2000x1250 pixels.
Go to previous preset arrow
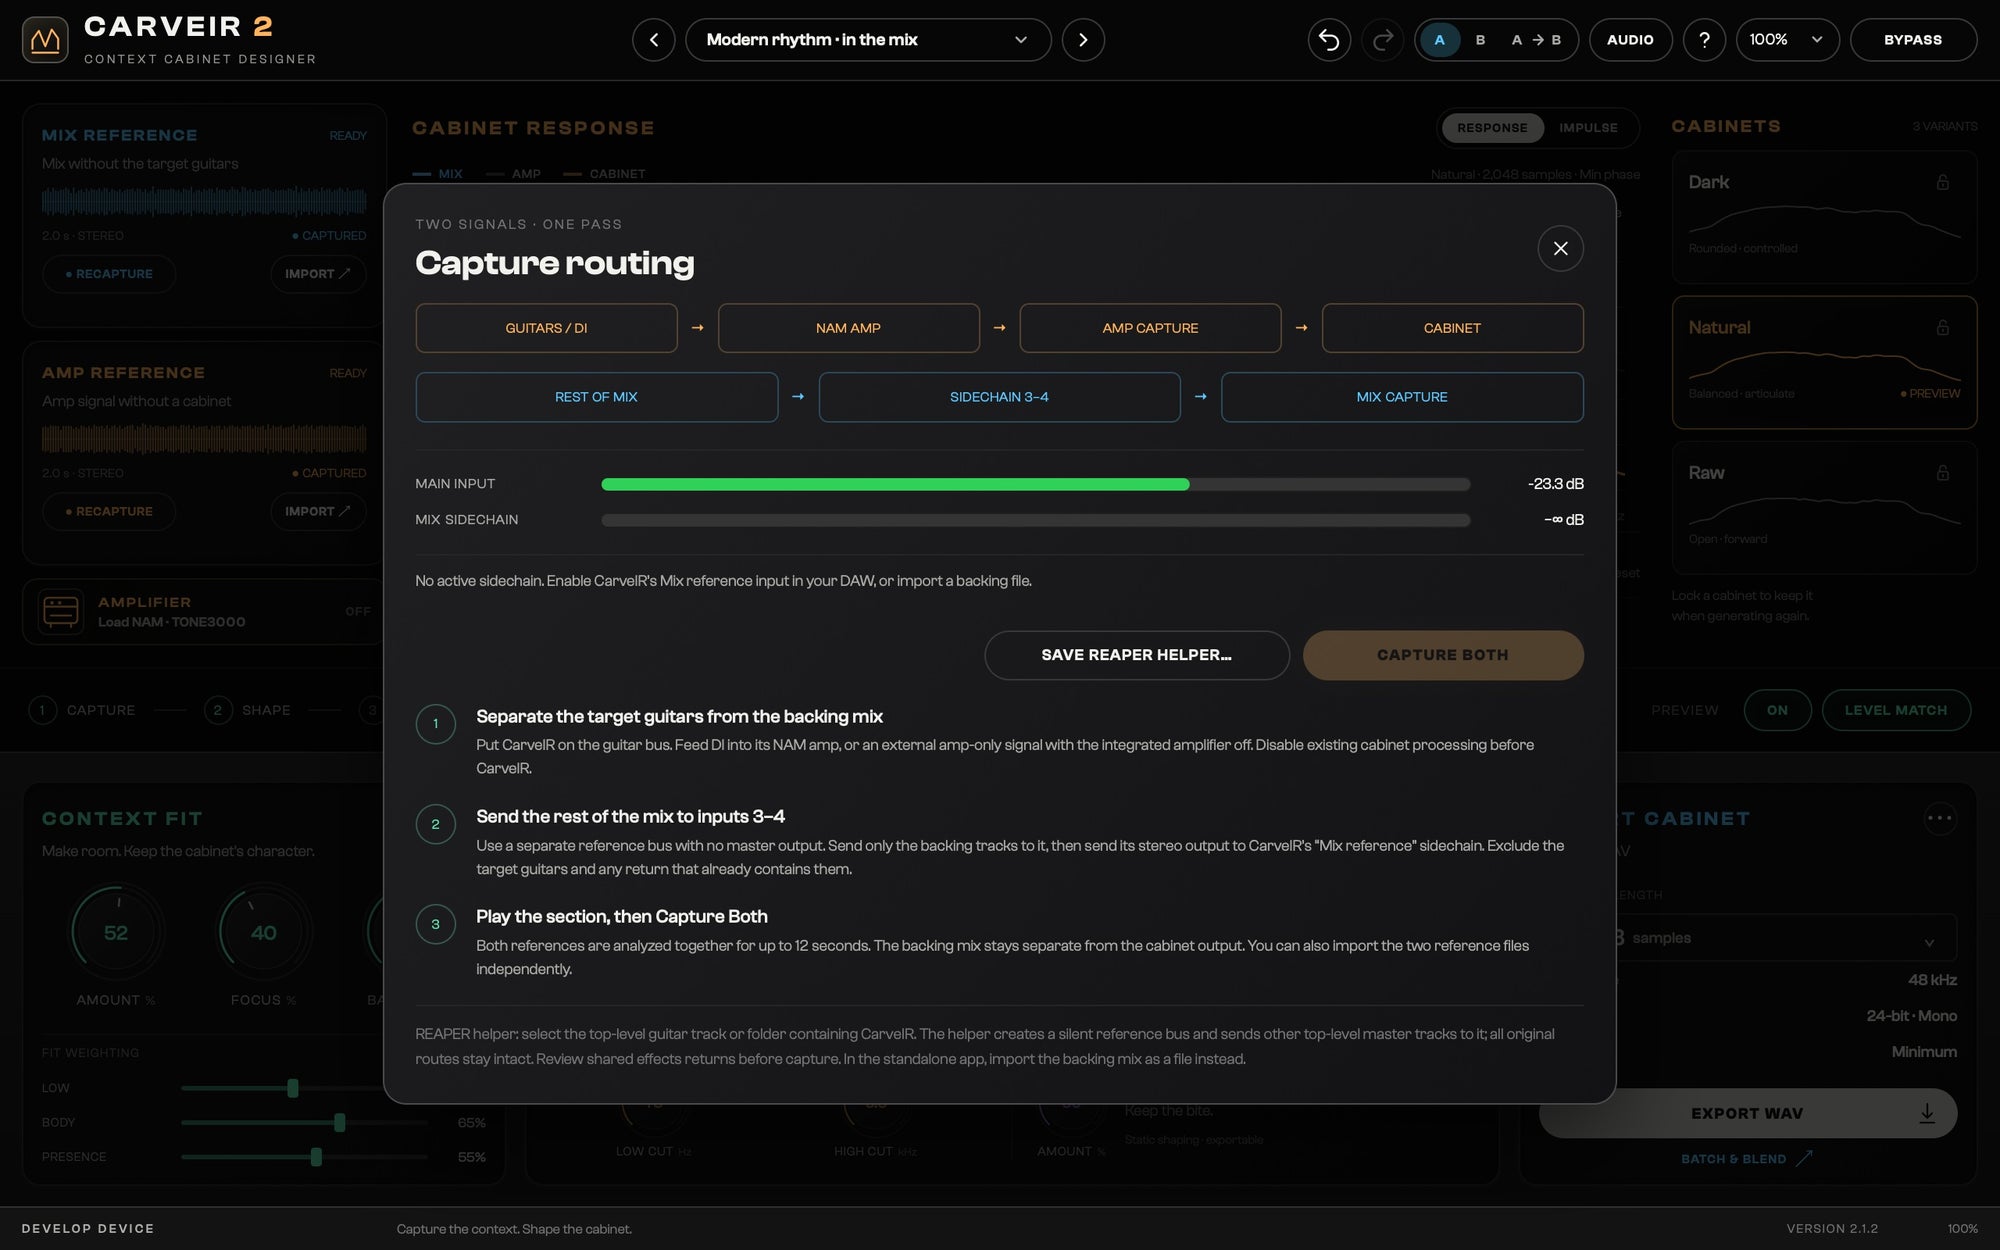click(x=654, y=40)
